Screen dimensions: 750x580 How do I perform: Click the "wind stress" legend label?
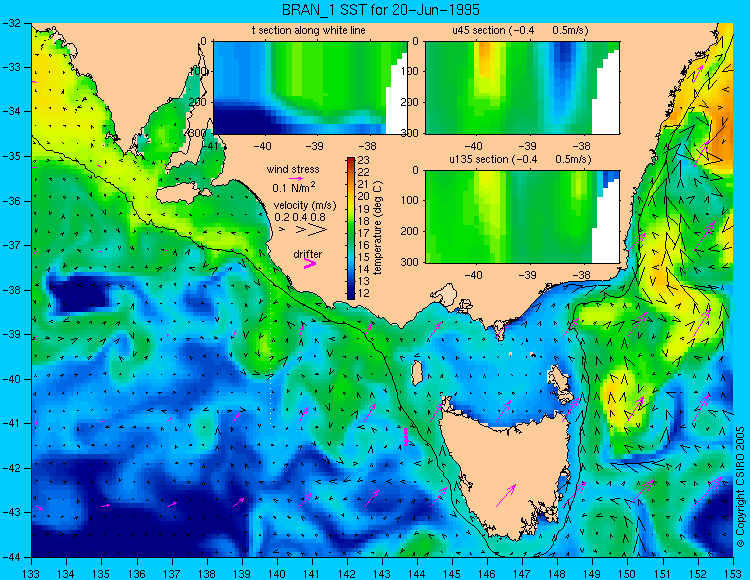click(x=293, y=169)
